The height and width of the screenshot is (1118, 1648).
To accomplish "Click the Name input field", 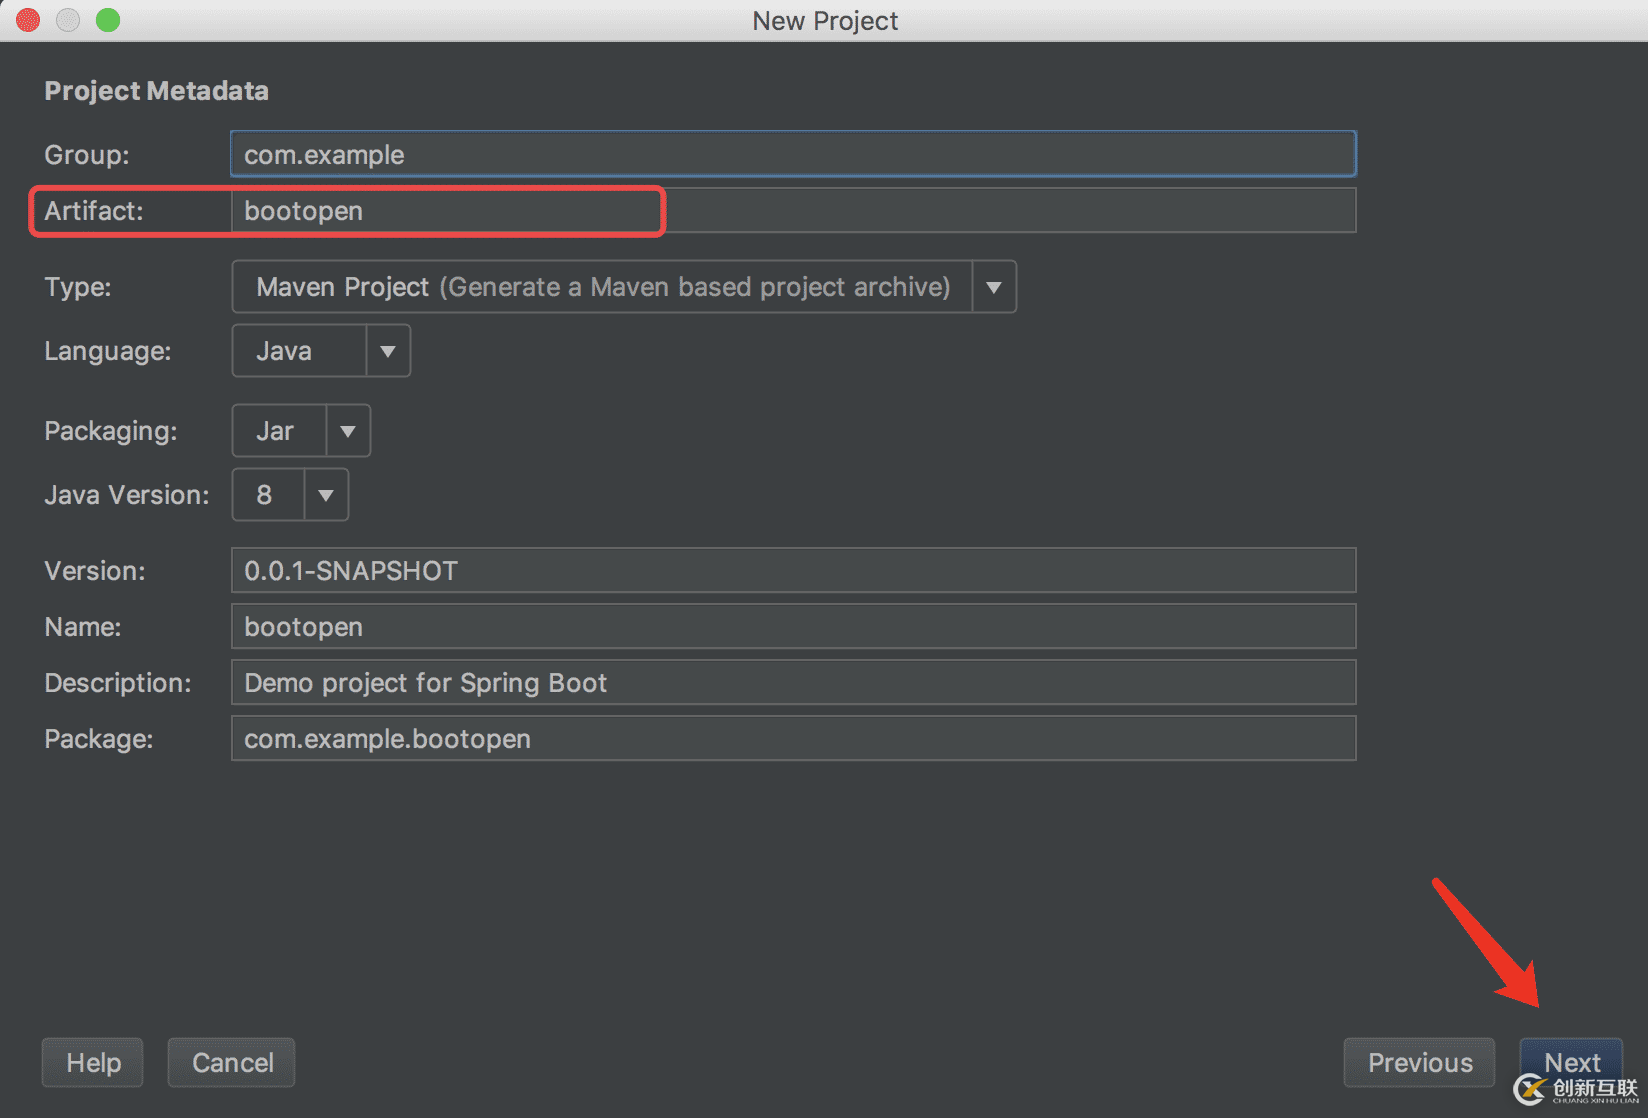I will click(x=793, y=626).
